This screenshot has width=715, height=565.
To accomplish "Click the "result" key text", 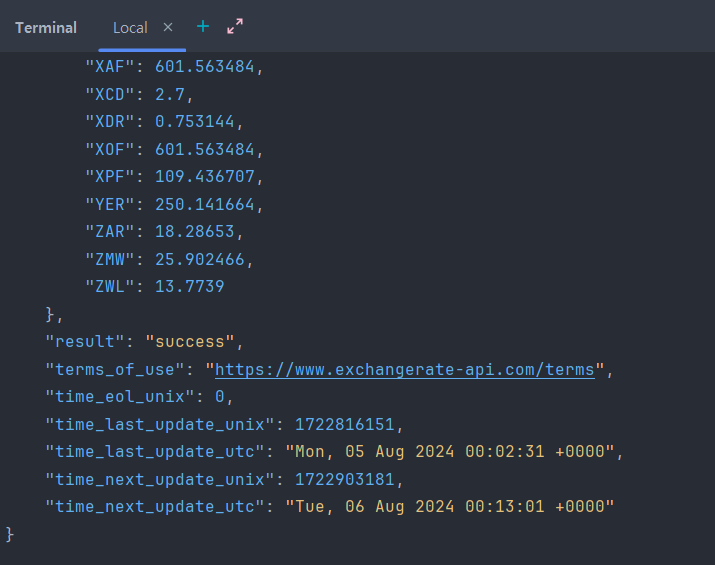I will (85, 342).
